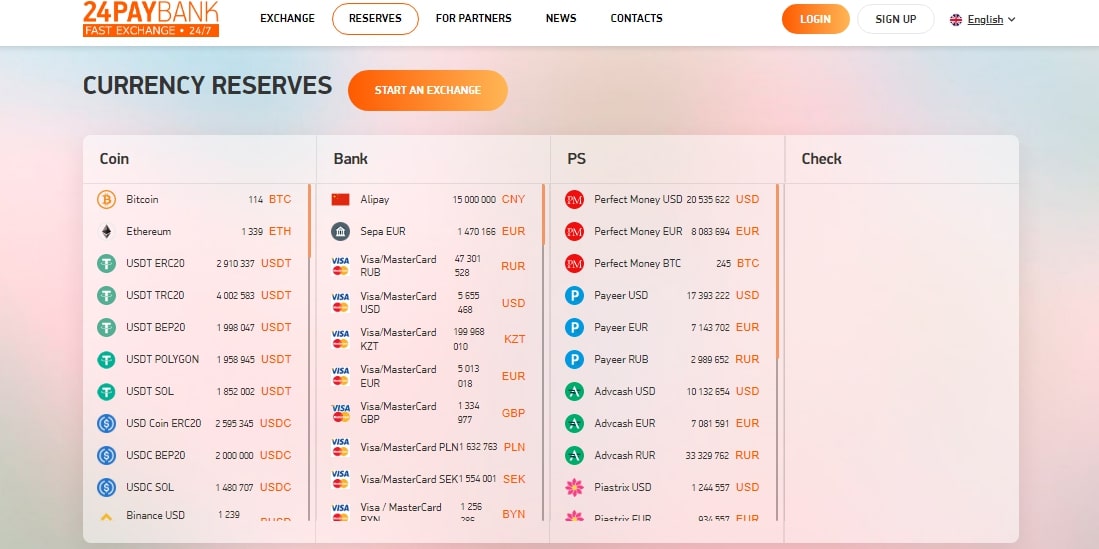
Task: Click the Bank column scrollbar
Action: tap(543, 215)
